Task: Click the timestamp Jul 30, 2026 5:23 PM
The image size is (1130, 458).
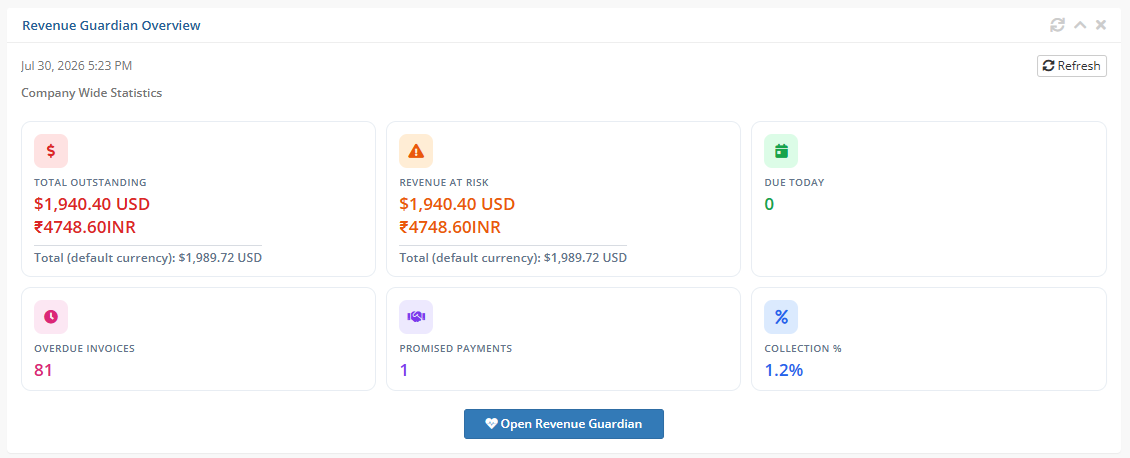Action: click(76, 66)
